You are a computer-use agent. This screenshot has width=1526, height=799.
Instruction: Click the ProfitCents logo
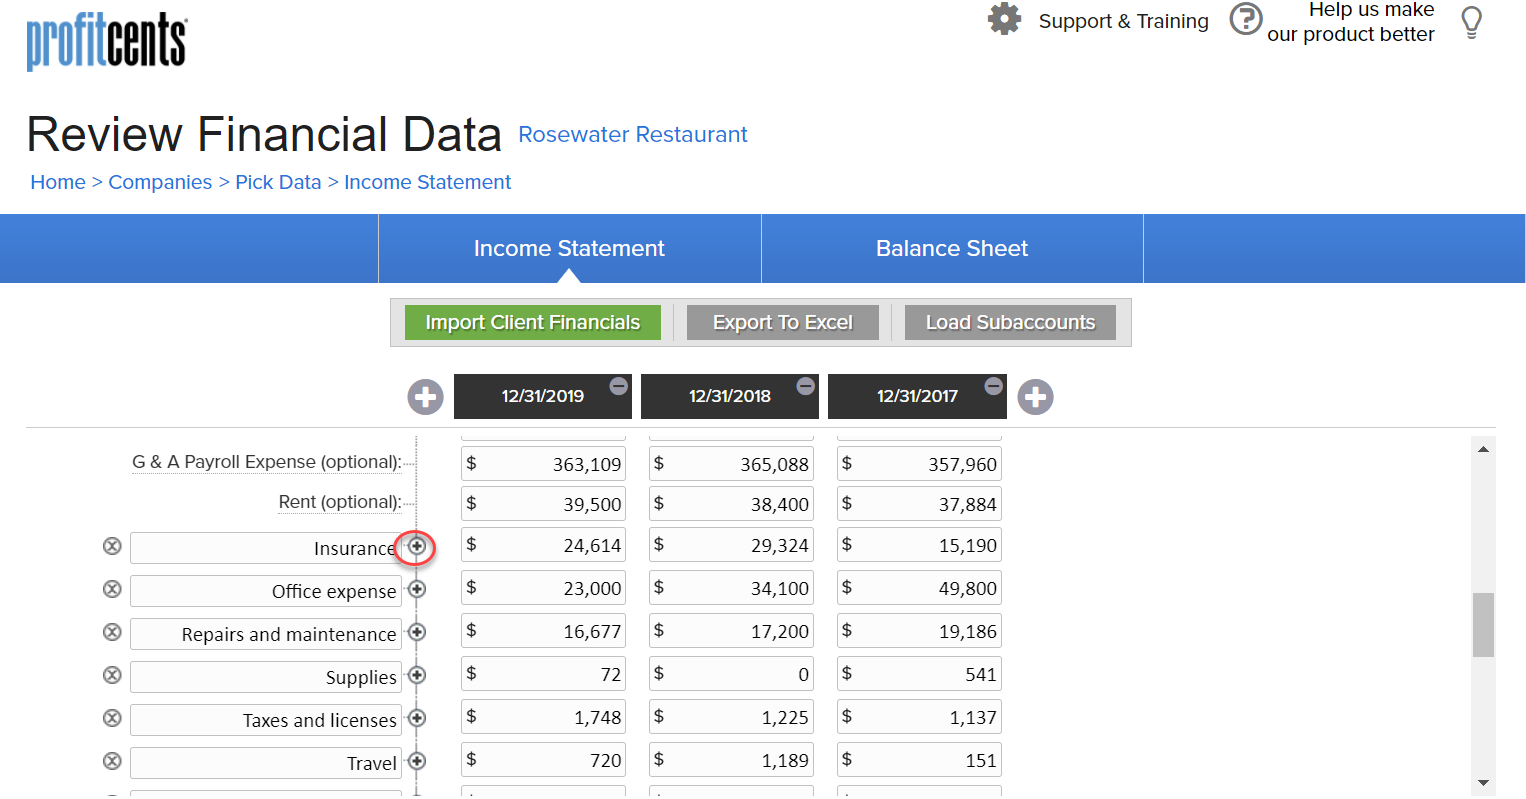pyautogui.click(x=106, y=43)
